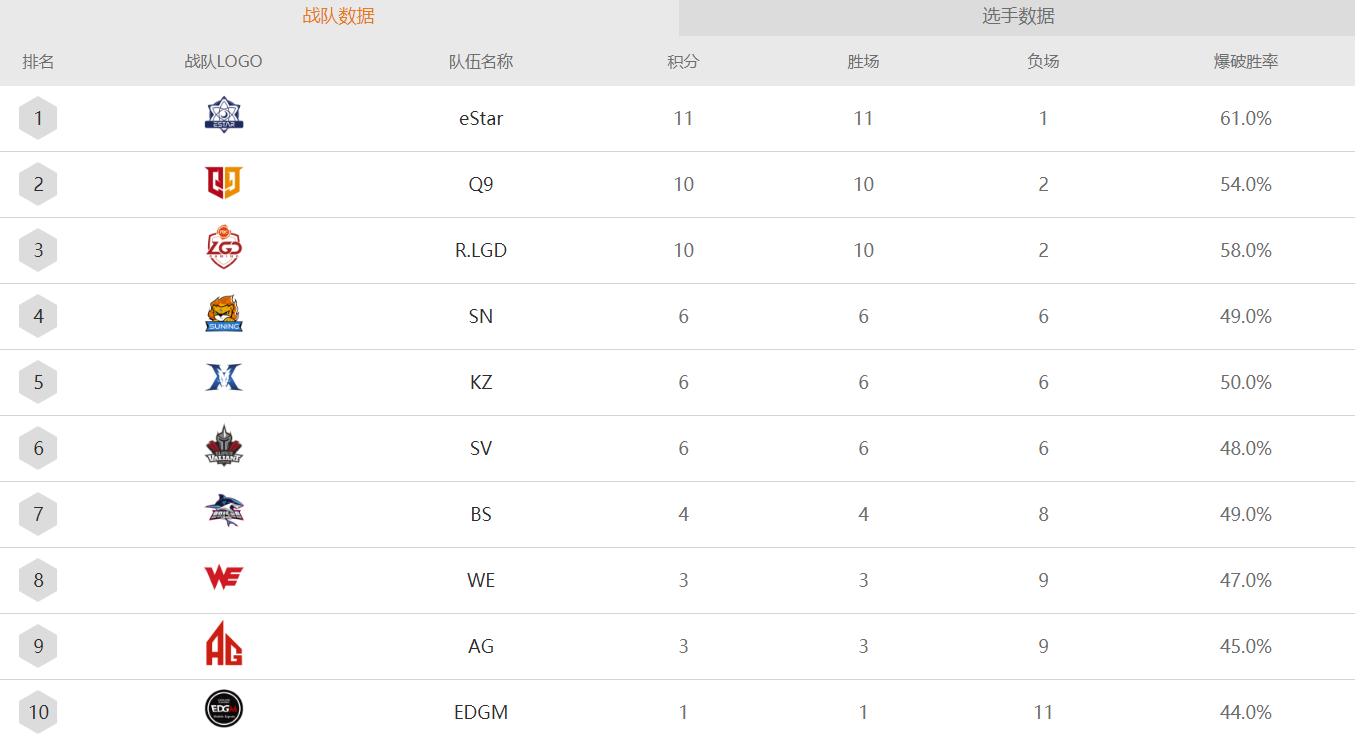1355x744 pixels.
Task: Click the red WE team logo
Action: 224,577
